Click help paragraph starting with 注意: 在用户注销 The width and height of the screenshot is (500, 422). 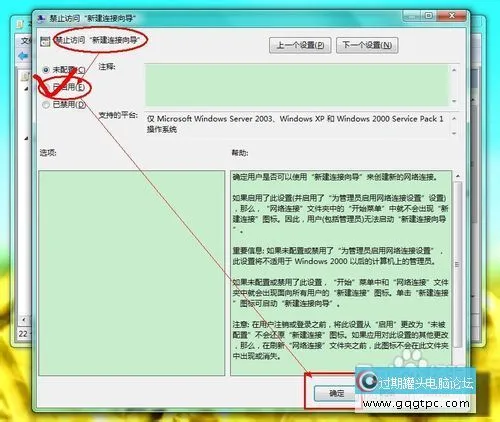340,340
